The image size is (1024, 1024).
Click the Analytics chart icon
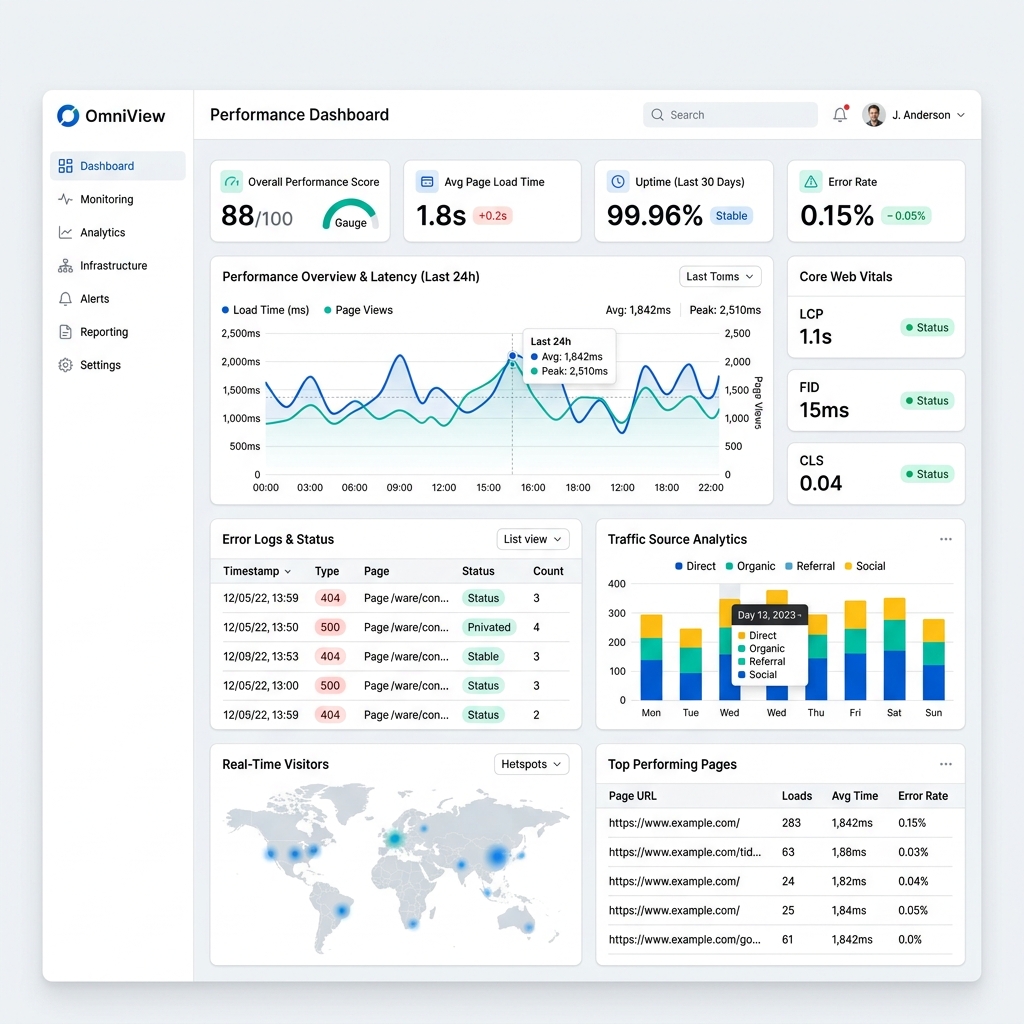click(x=65, y=232)
